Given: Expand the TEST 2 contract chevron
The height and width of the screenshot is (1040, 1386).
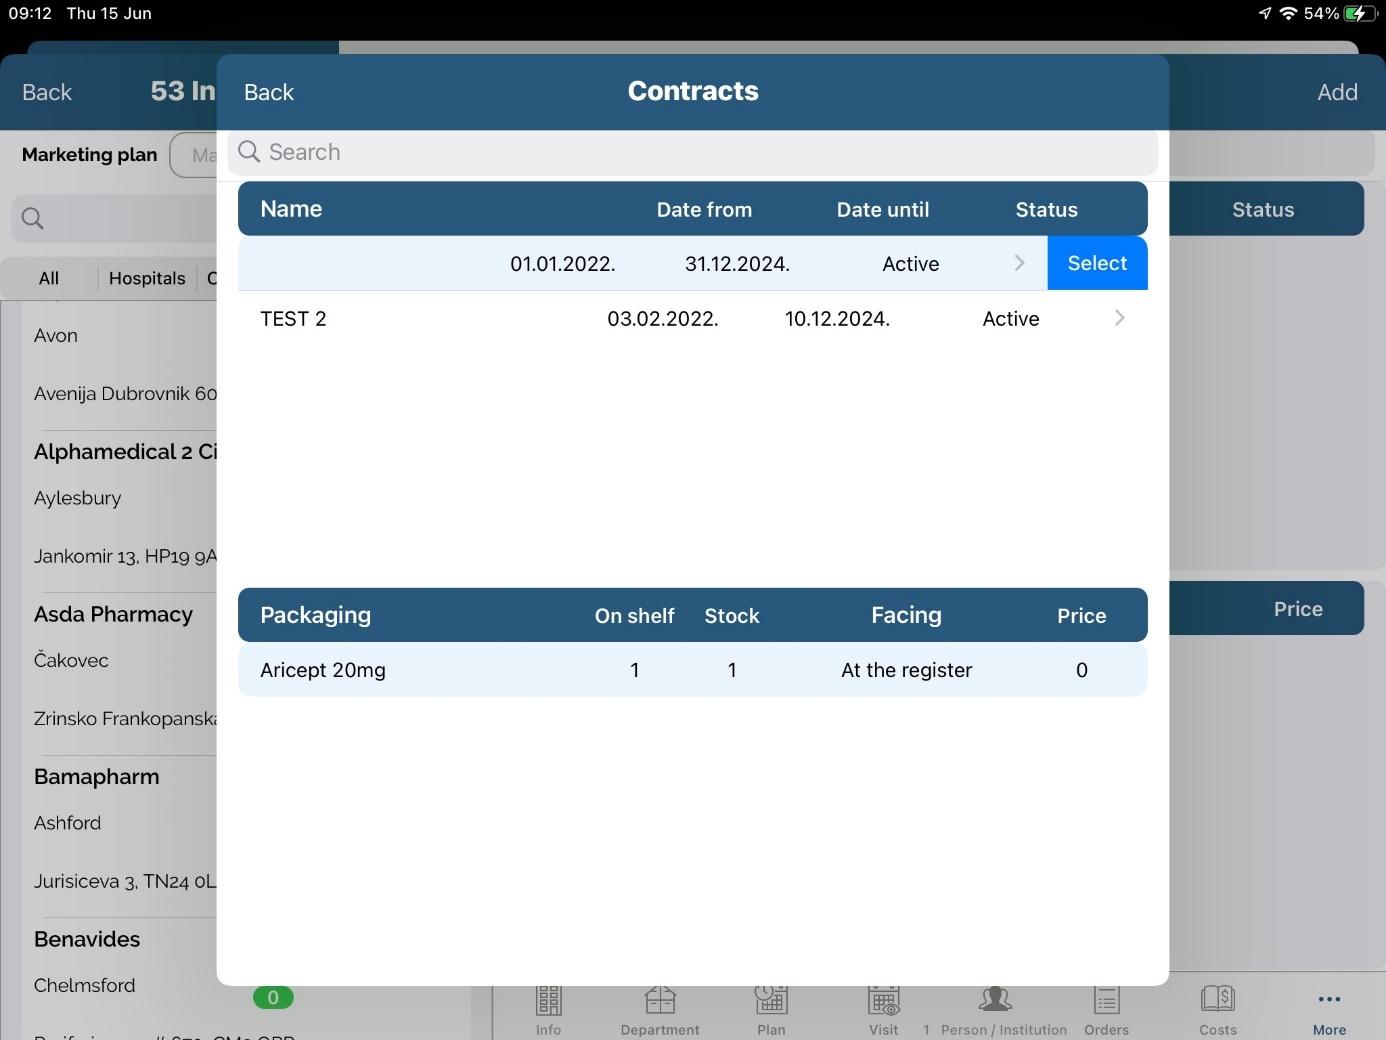Looking at the screenshot, I should point(1119,318).
